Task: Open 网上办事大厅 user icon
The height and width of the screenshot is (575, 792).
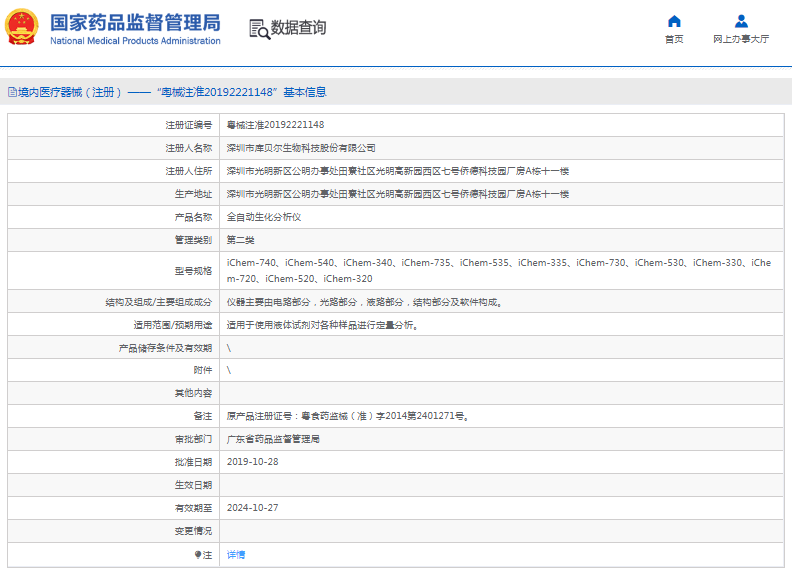Action: (741, 21)
